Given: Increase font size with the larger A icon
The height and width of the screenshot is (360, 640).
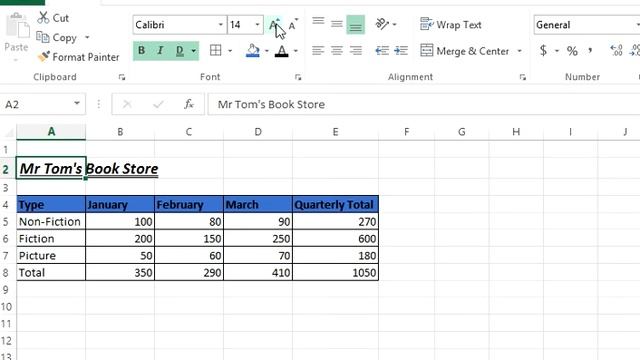Looking at the screenshot, I should pyautogui.click(x=275, y=24).
